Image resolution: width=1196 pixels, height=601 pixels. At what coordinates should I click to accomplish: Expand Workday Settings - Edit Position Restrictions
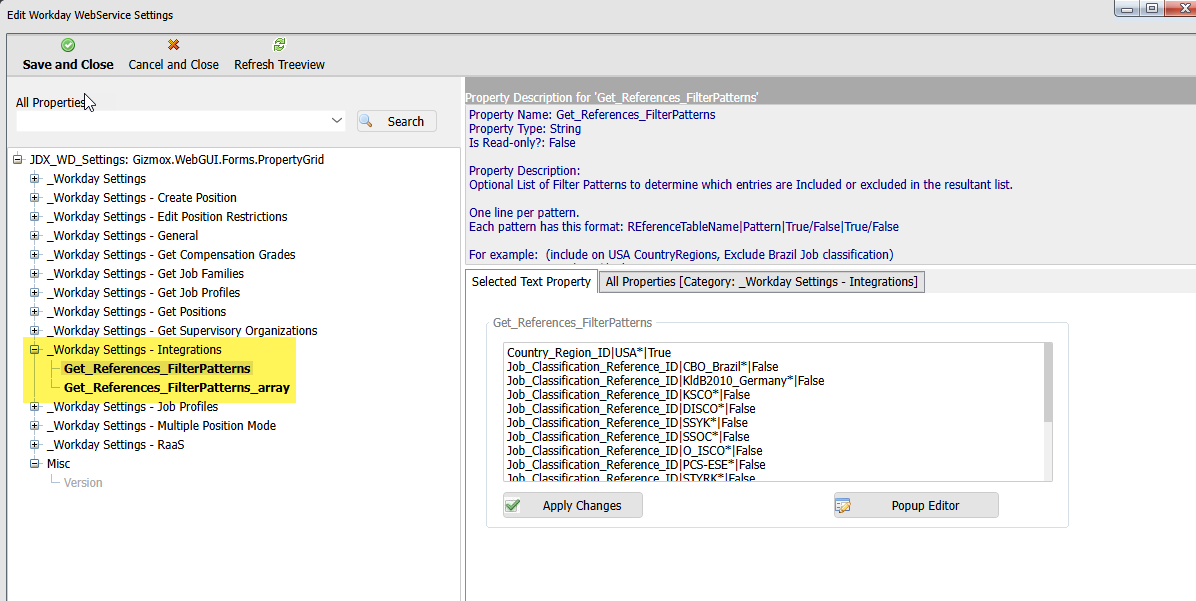[x=34, y=217]
